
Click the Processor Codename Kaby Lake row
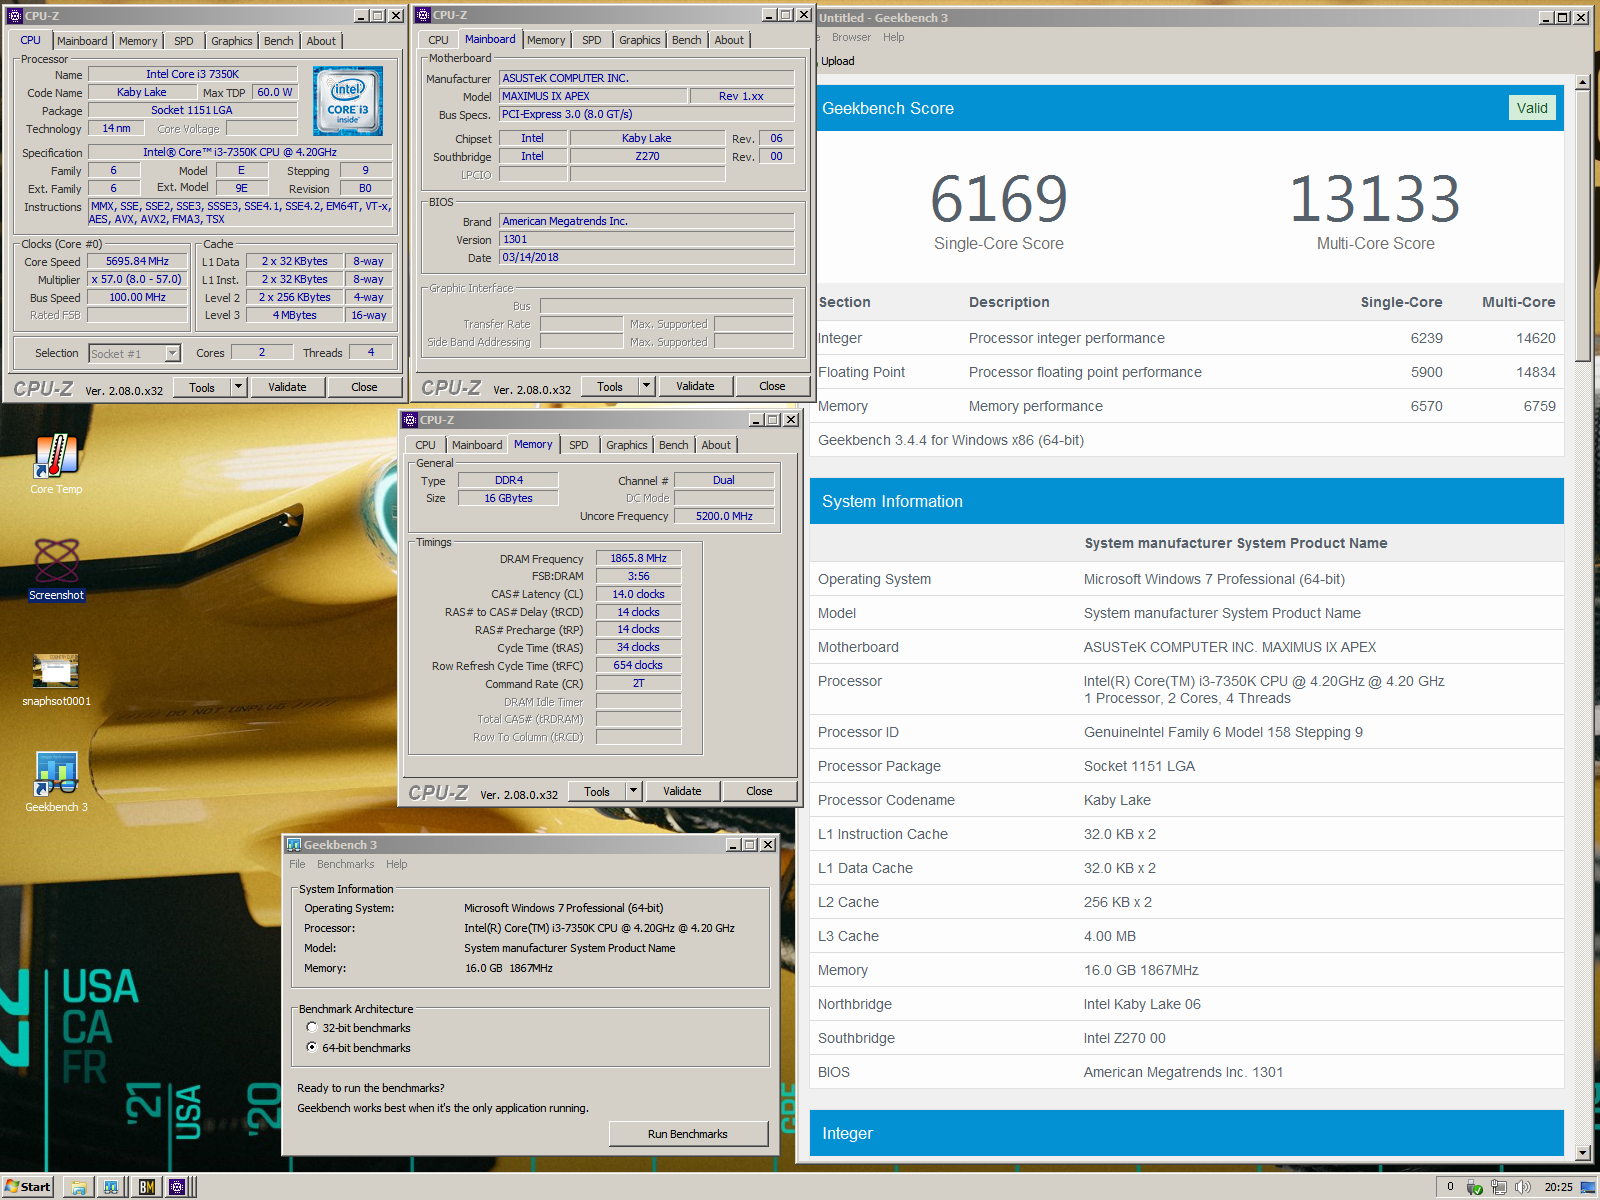click(x=1187, y=800)
